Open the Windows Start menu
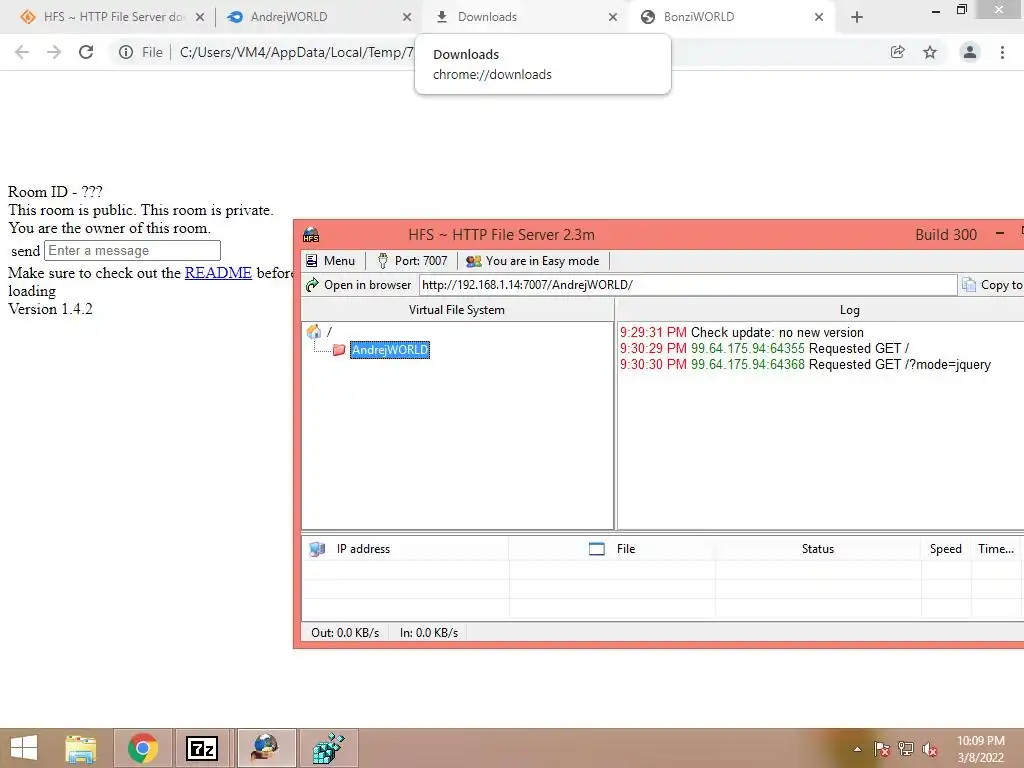The width and height of the screenshot is (1024, 768). point(24,748)
